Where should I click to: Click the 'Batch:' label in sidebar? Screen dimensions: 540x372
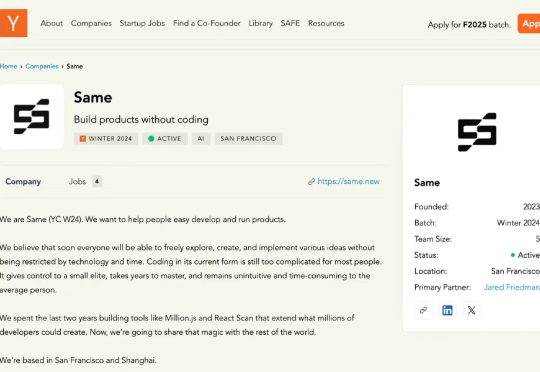tap(425, 223)
